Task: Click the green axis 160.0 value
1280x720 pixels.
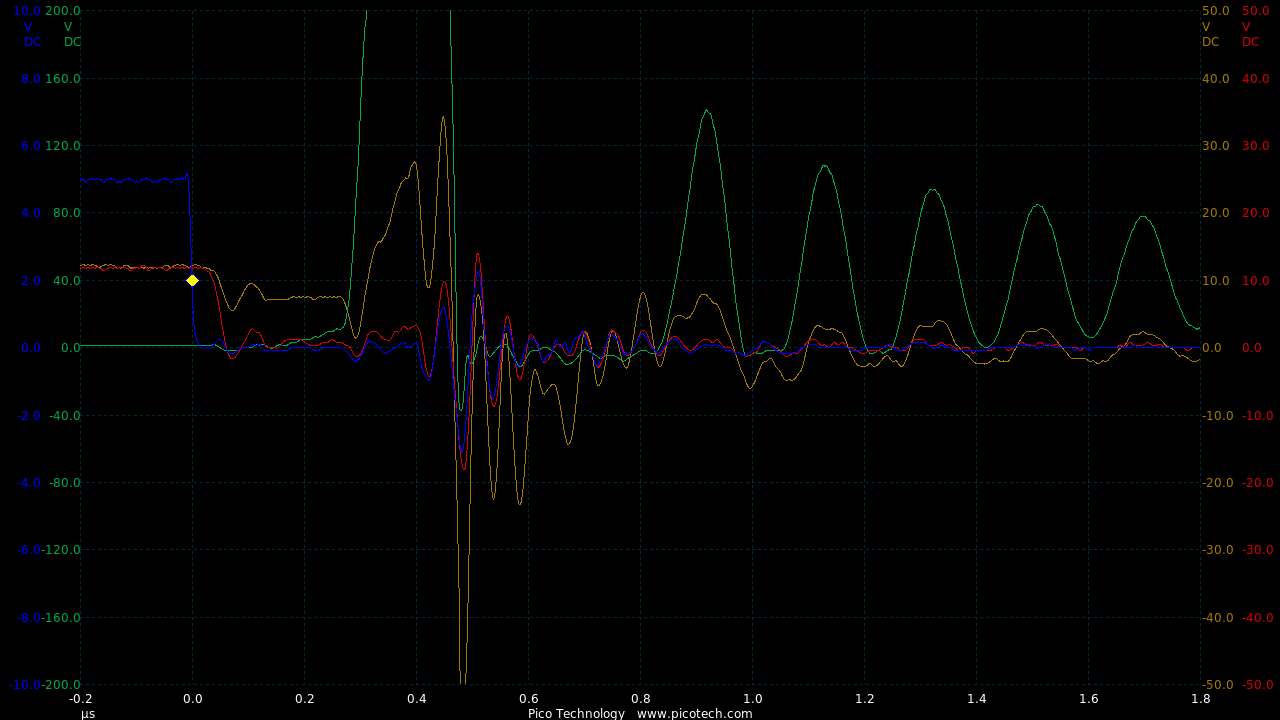Action: click(63, 79)
